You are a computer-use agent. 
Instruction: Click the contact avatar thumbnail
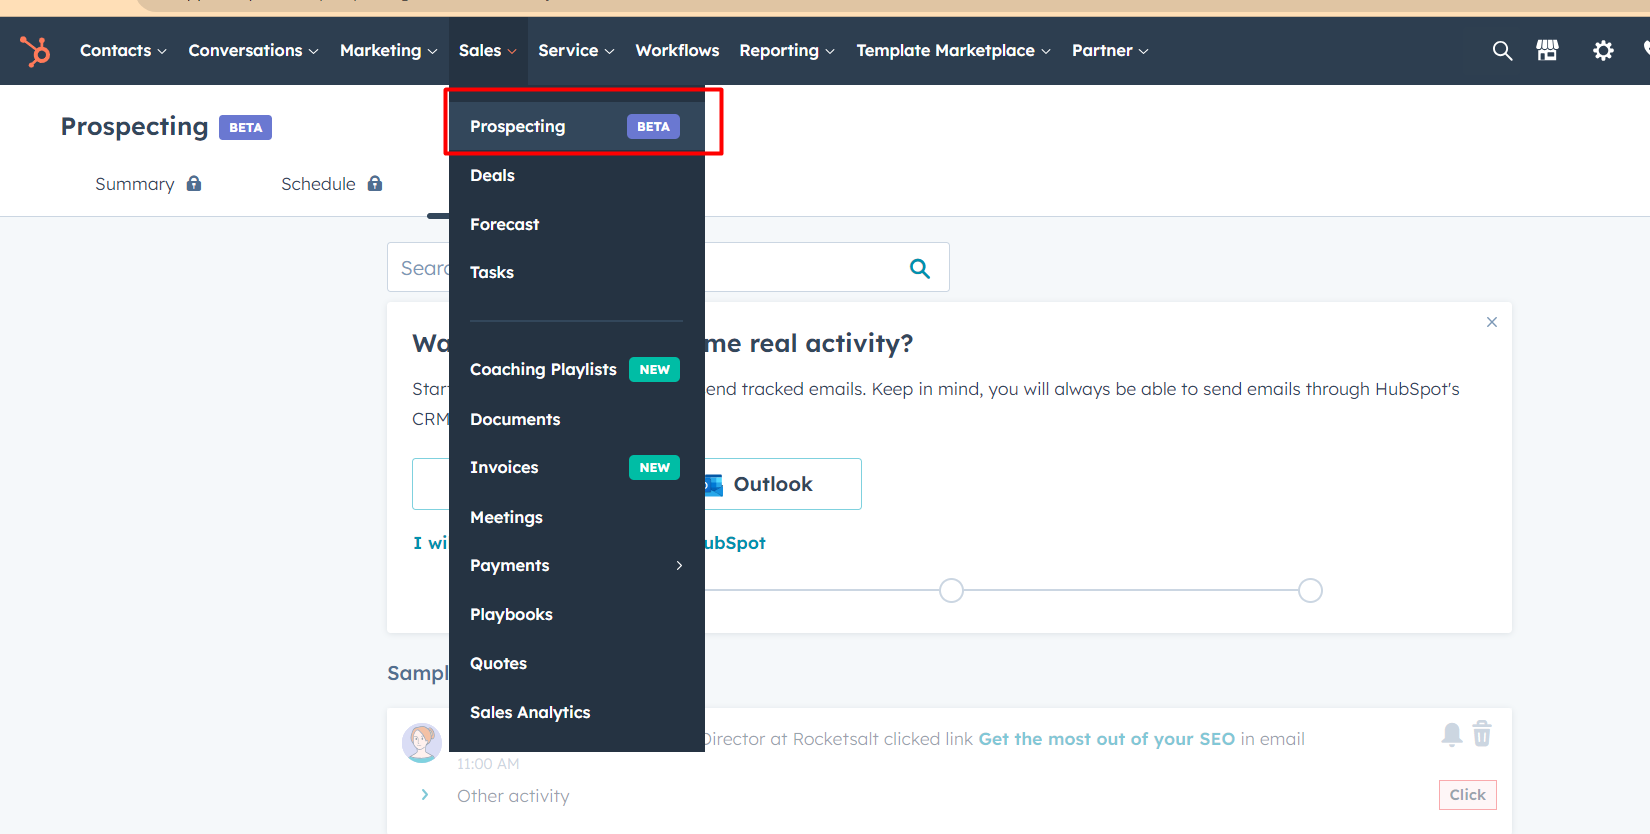coord(422,743)
